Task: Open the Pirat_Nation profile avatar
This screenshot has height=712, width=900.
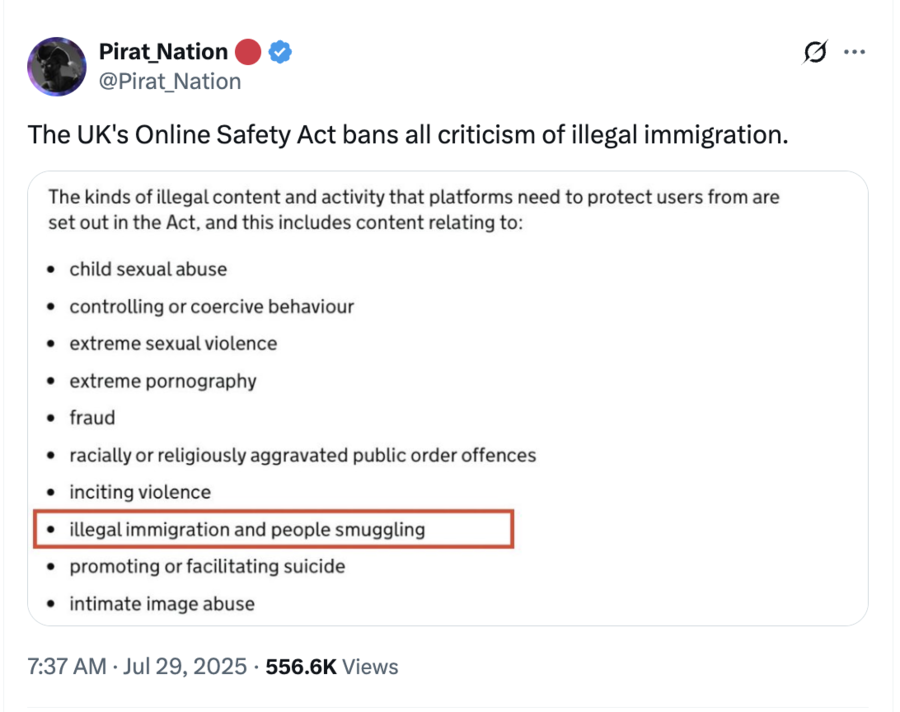Action: (x=56, y=67)
